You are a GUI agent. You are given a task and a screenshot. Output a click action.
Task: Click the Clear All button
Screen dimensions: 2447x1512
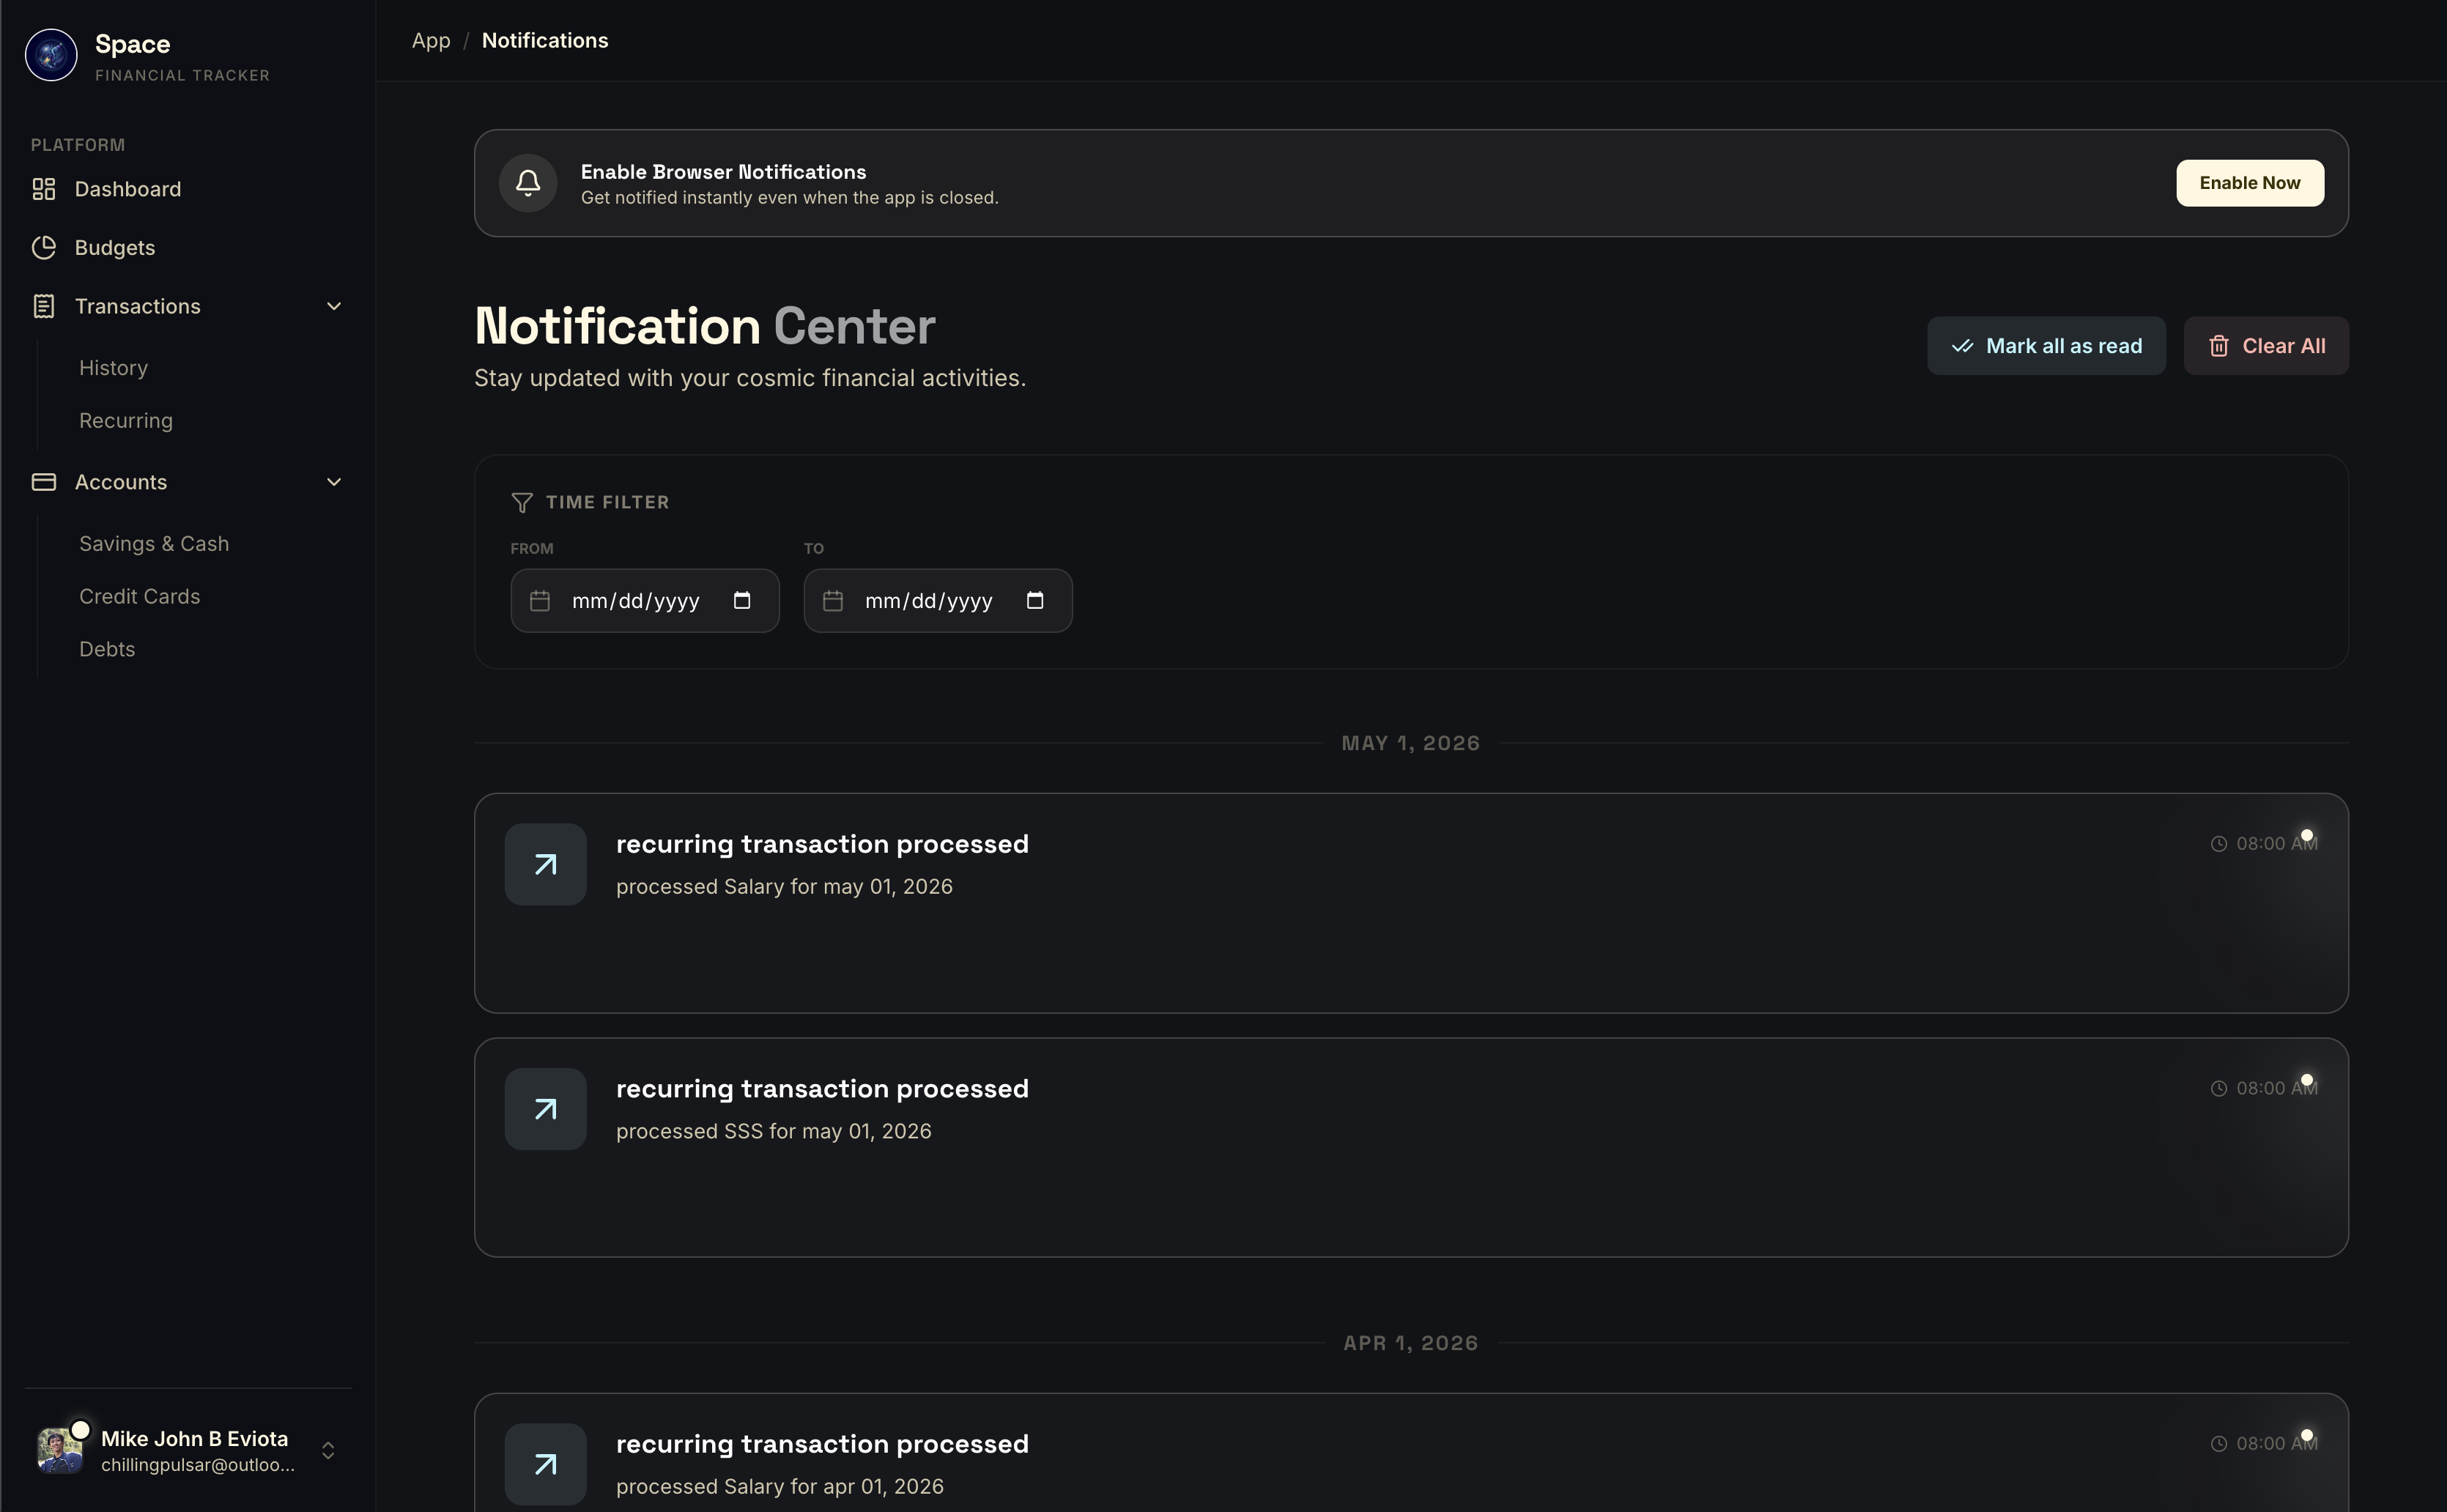pos(2266,346)
